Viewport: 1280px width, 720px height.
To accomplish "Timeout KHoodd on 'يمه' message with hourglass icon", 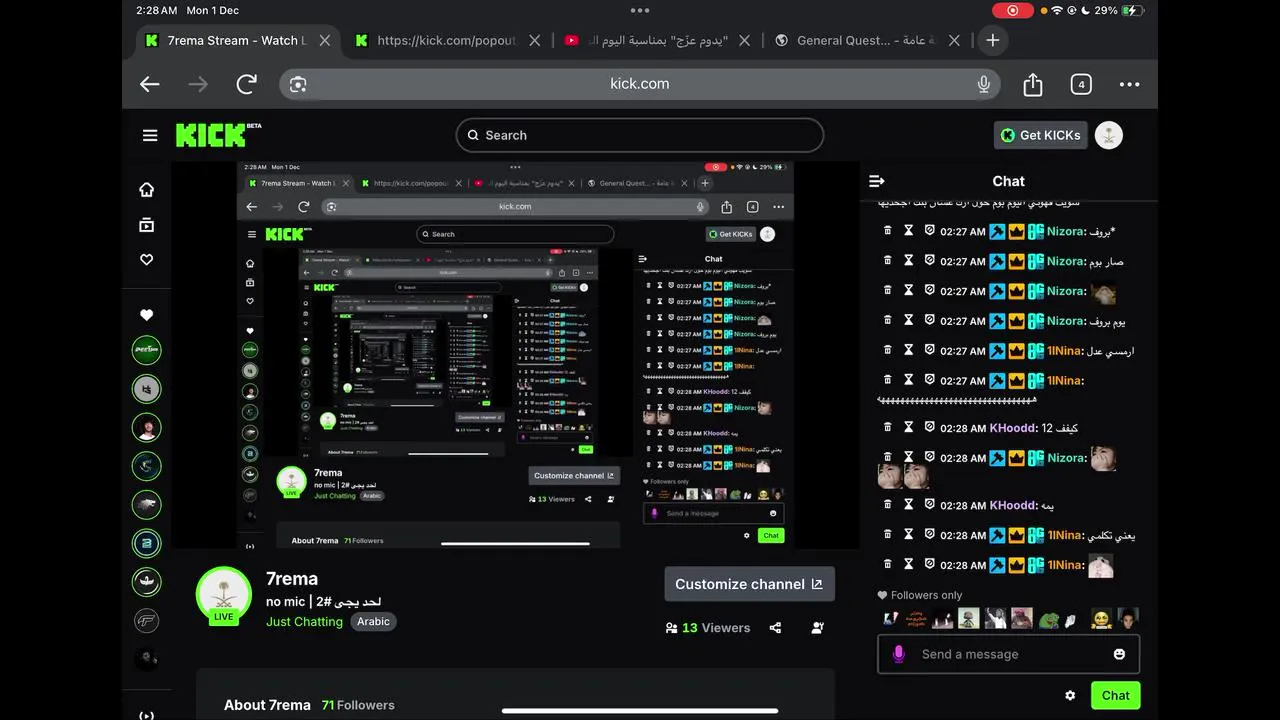I will (x=908, y=505).
